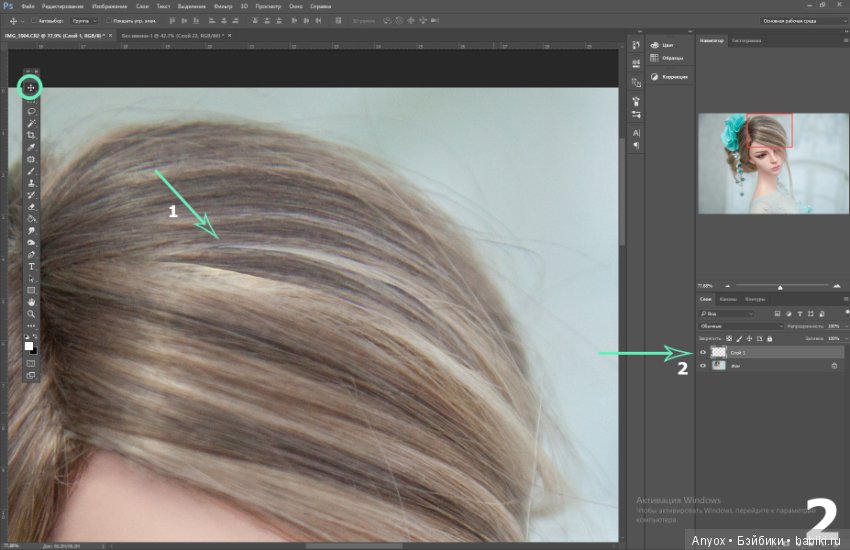
Task: Change screen mode from toolbox
Action: point(31,375)
